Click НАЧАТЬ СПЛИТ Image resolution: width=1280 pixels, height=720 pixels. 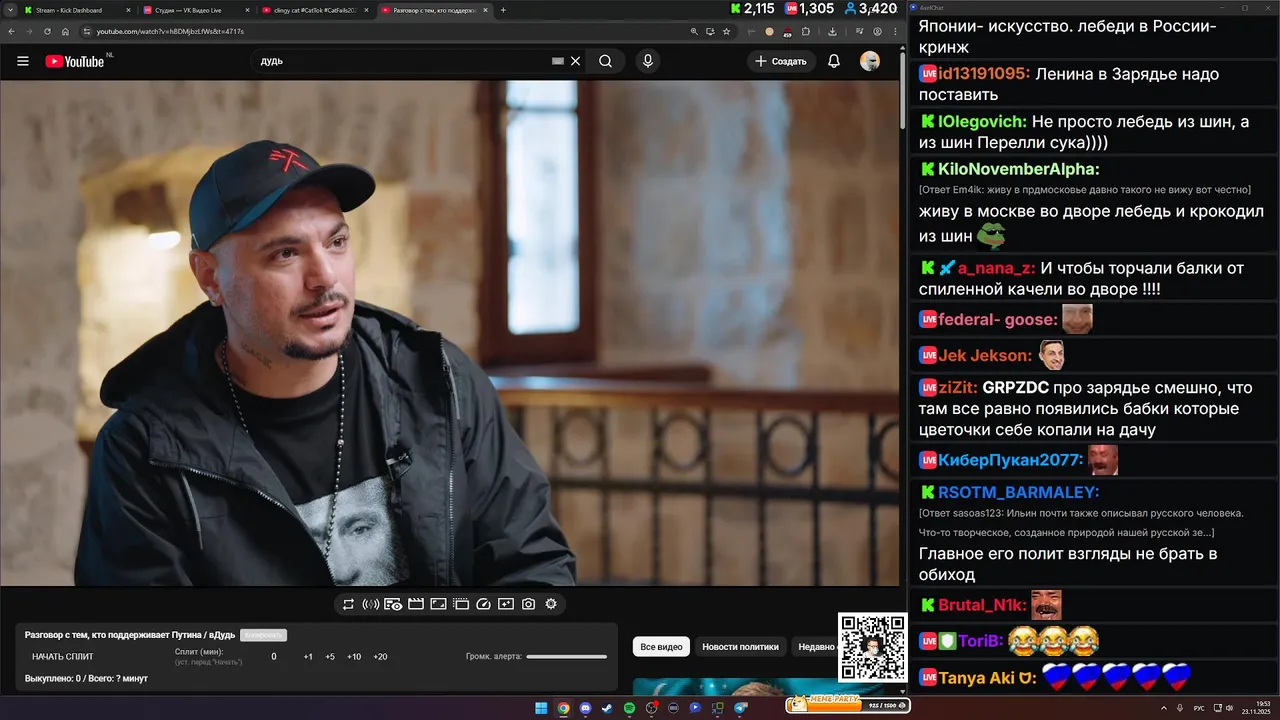coord(63,657)
